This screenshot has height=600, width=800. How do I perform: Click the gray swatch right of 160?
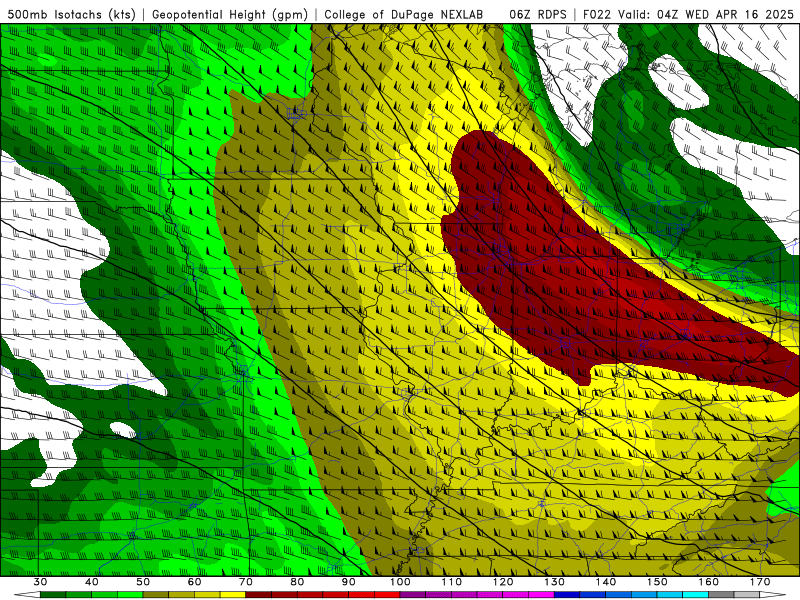click(x=721, y=595)
